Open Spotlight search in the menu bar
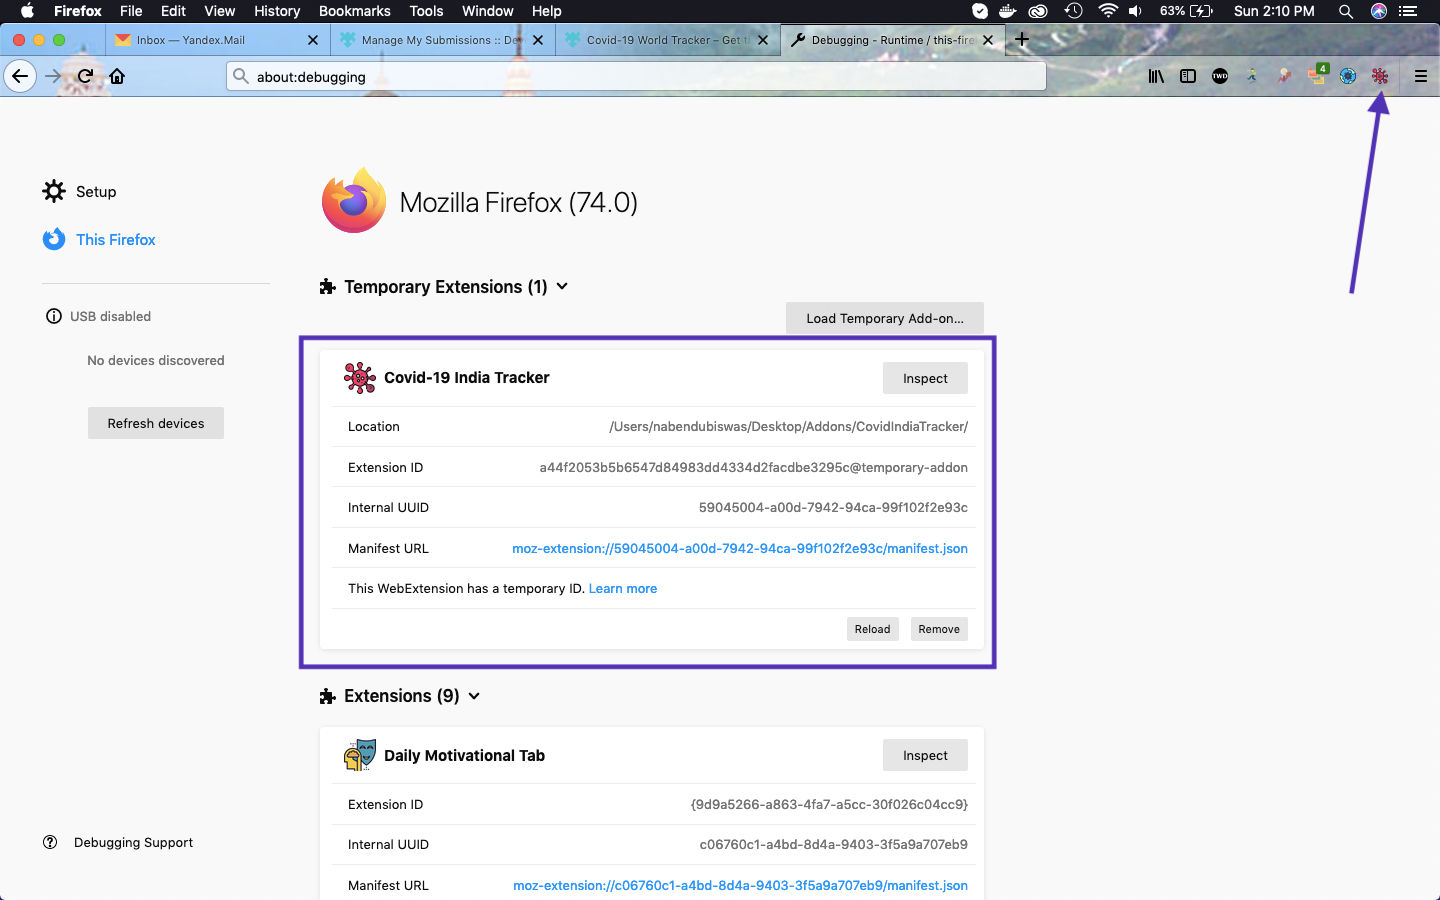Image resolution: width=1440 pixels, height=900 pixels. [1346, 11]
